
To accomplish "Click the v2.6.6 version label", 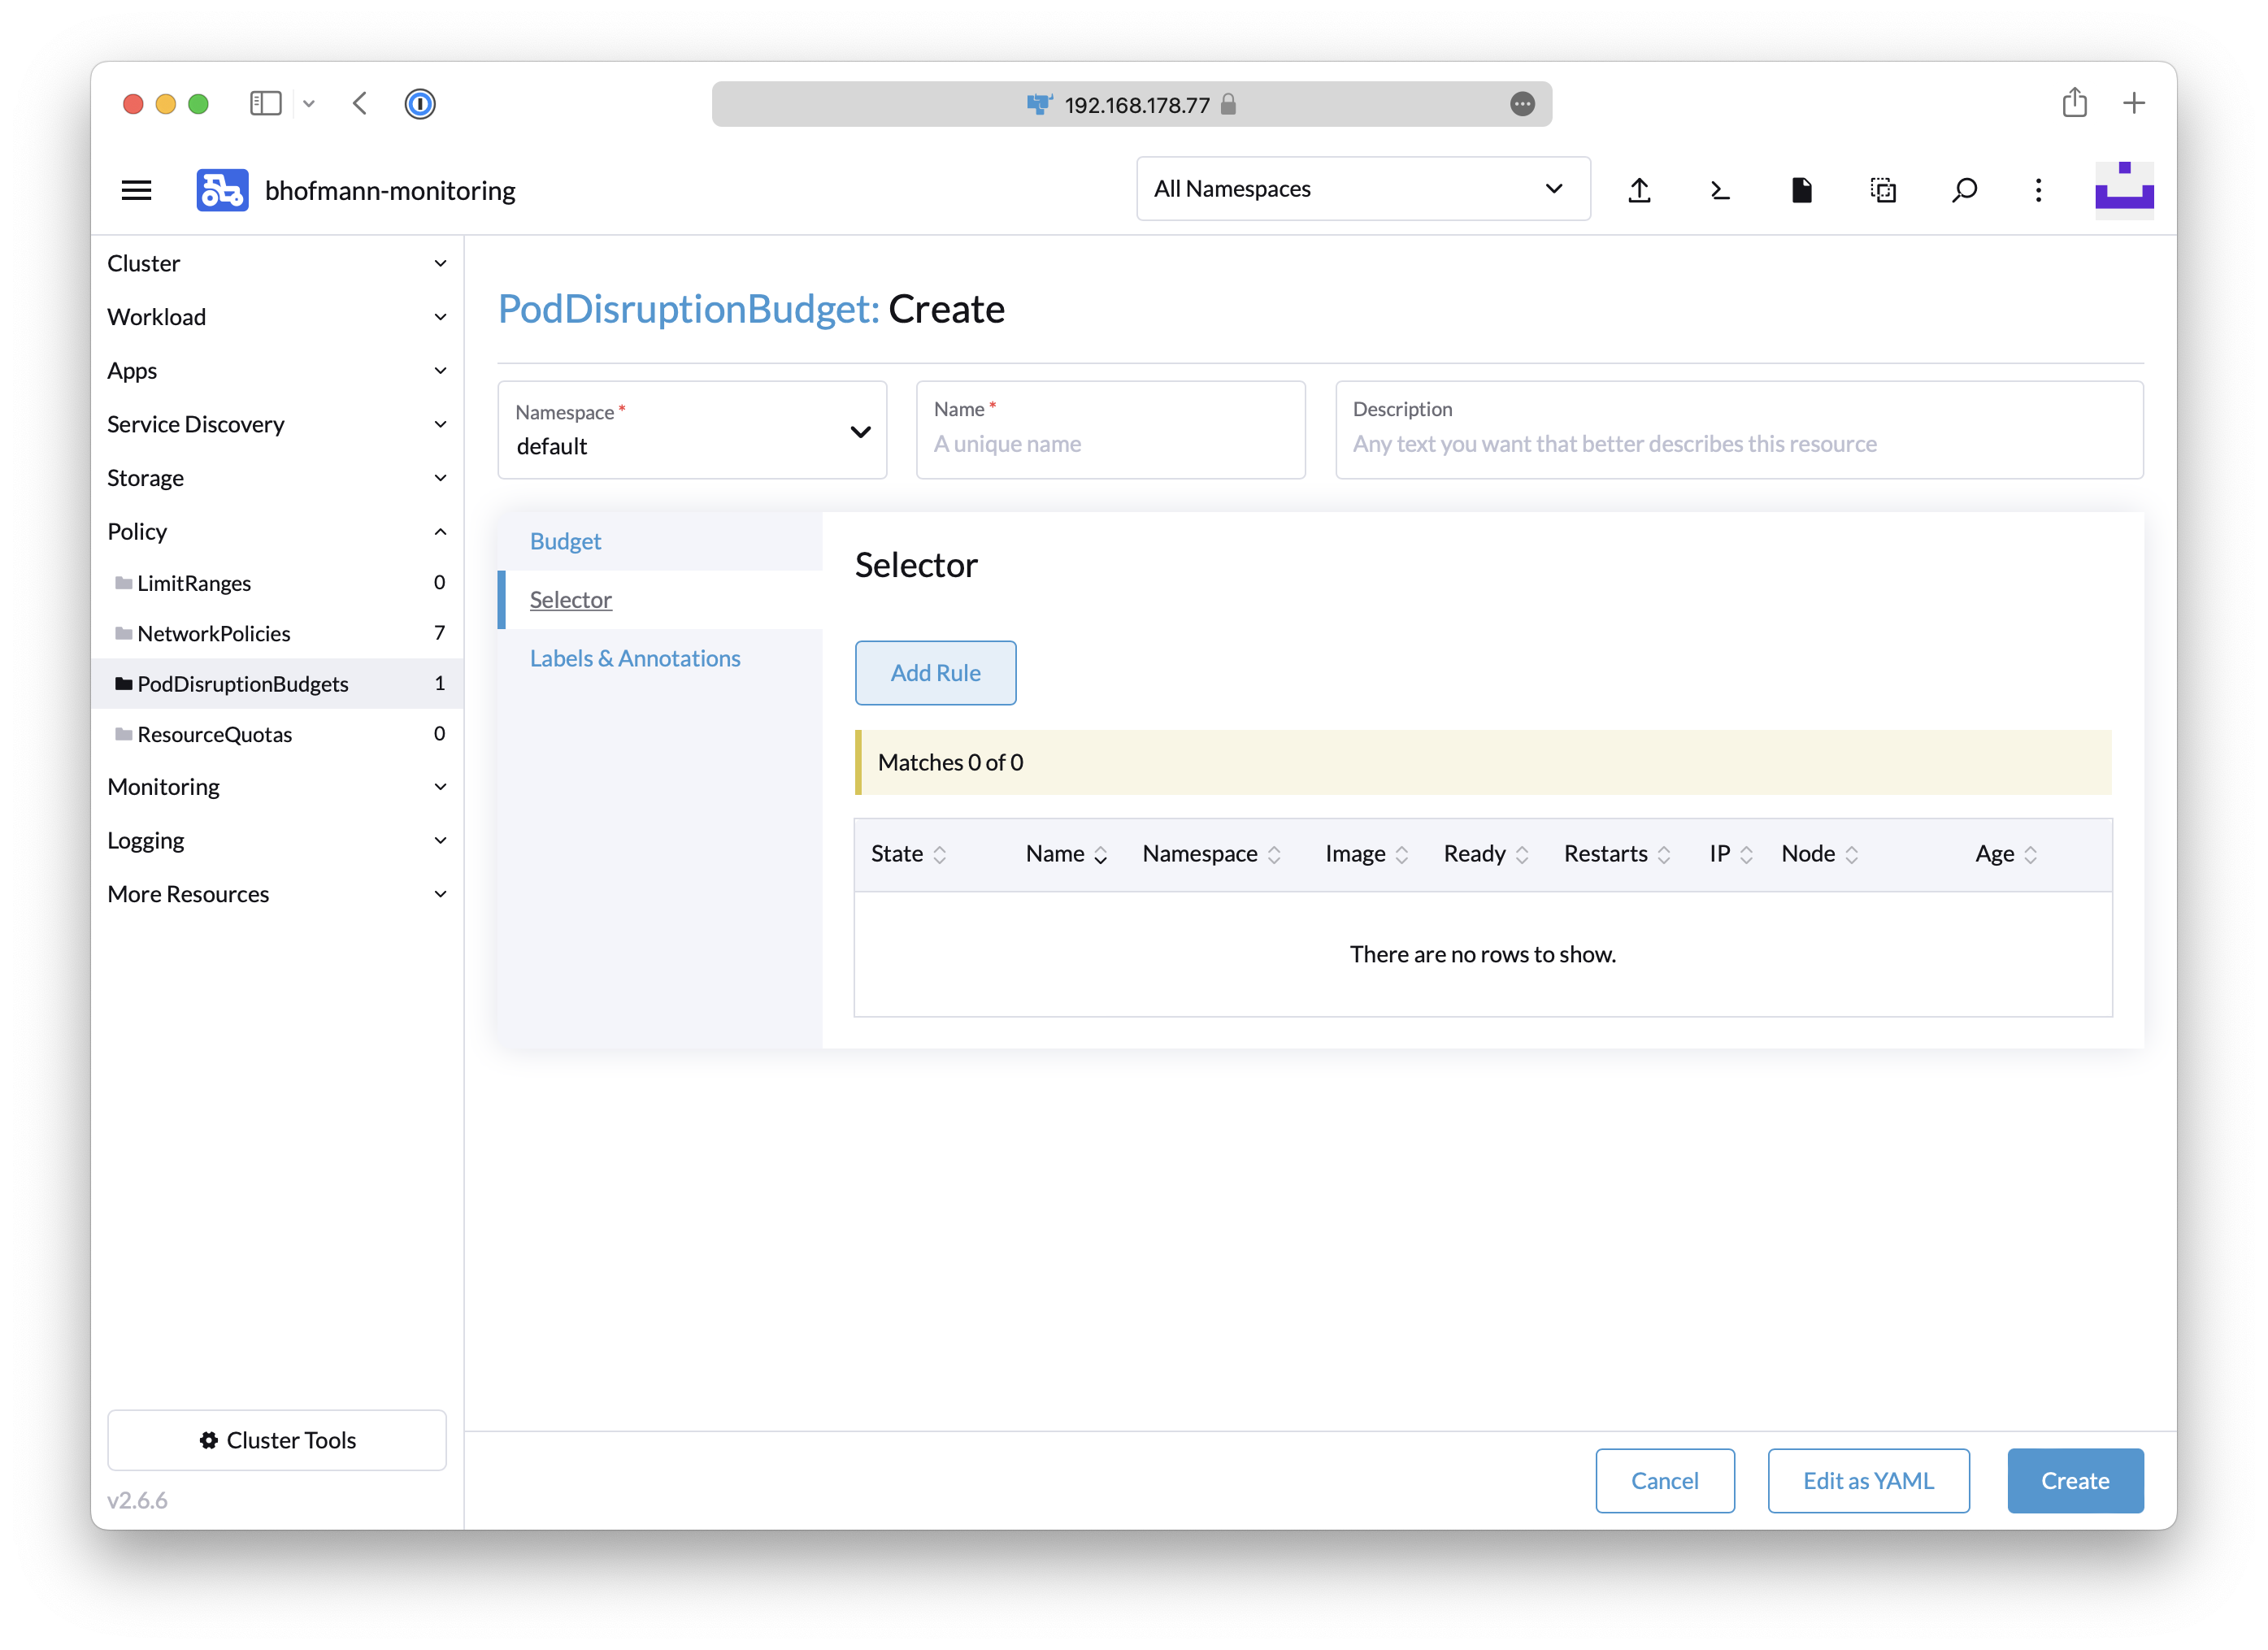I will pyautogui.click(x=137, y=1501).
